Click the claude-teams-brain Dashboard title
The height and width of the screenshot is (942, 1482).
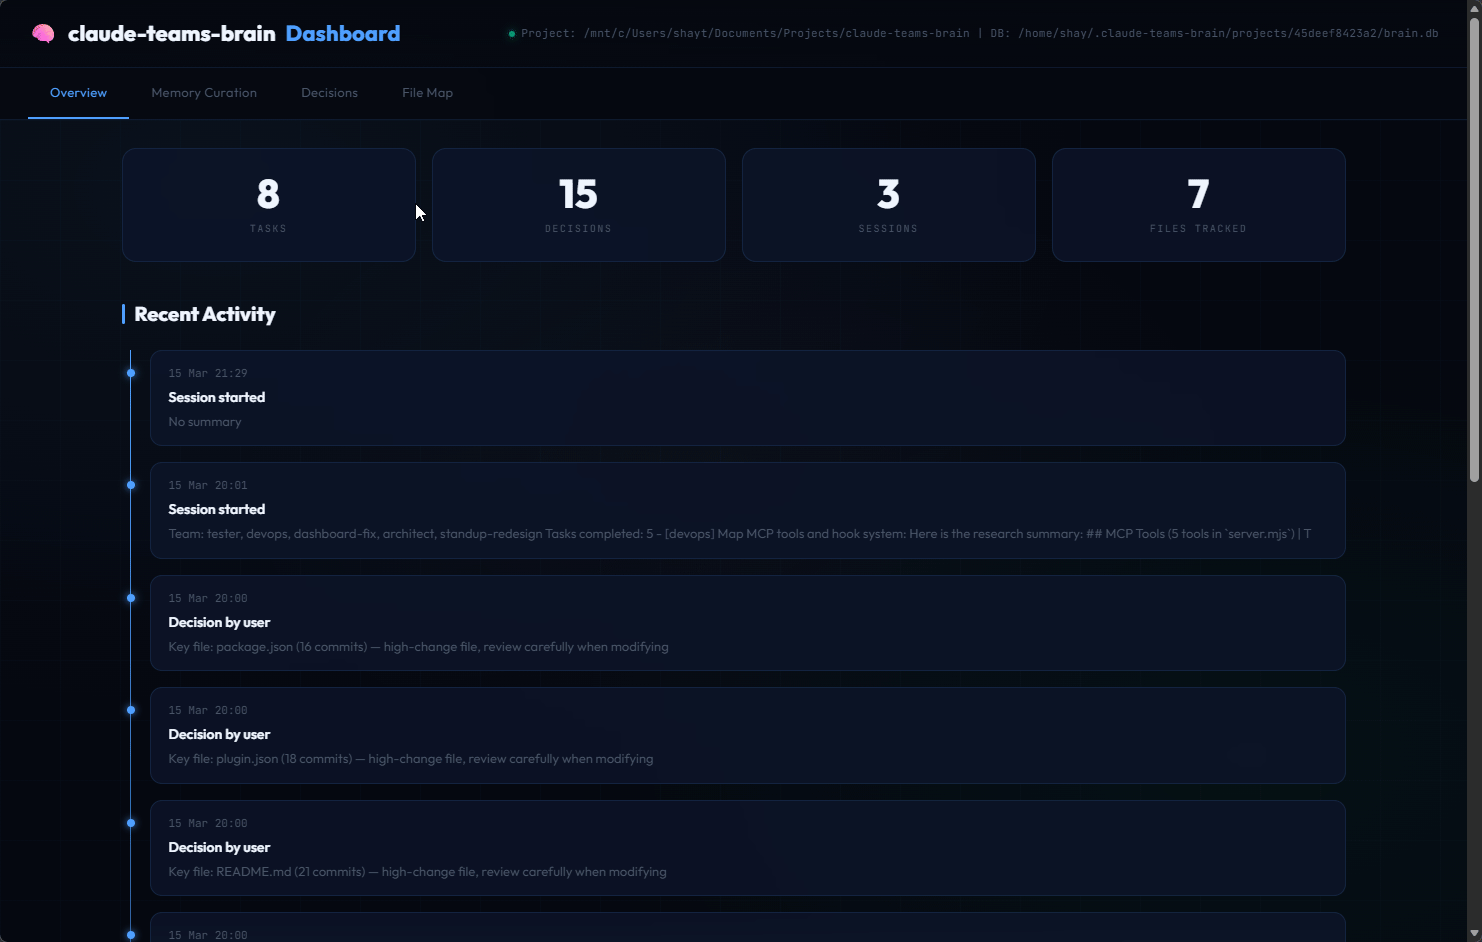click(x=234, y=34)
